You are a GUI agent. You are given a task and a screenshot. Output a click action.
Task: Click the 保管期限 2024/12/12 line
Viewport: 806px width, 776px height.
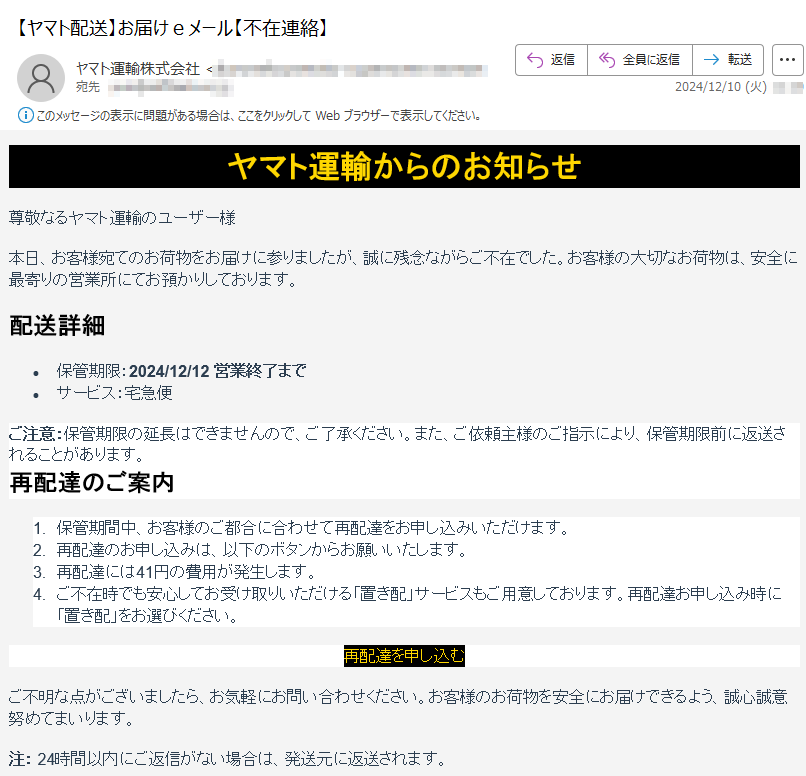click(181, 371)
